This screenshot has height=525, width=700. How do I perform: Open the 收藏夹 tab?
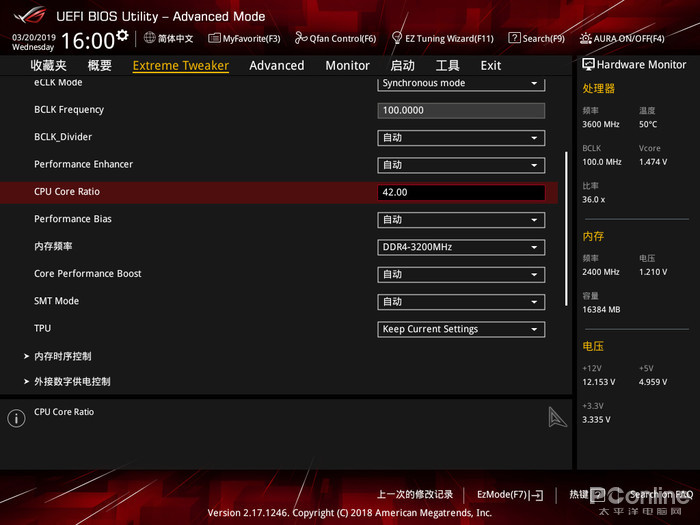(x=49, y=66)
